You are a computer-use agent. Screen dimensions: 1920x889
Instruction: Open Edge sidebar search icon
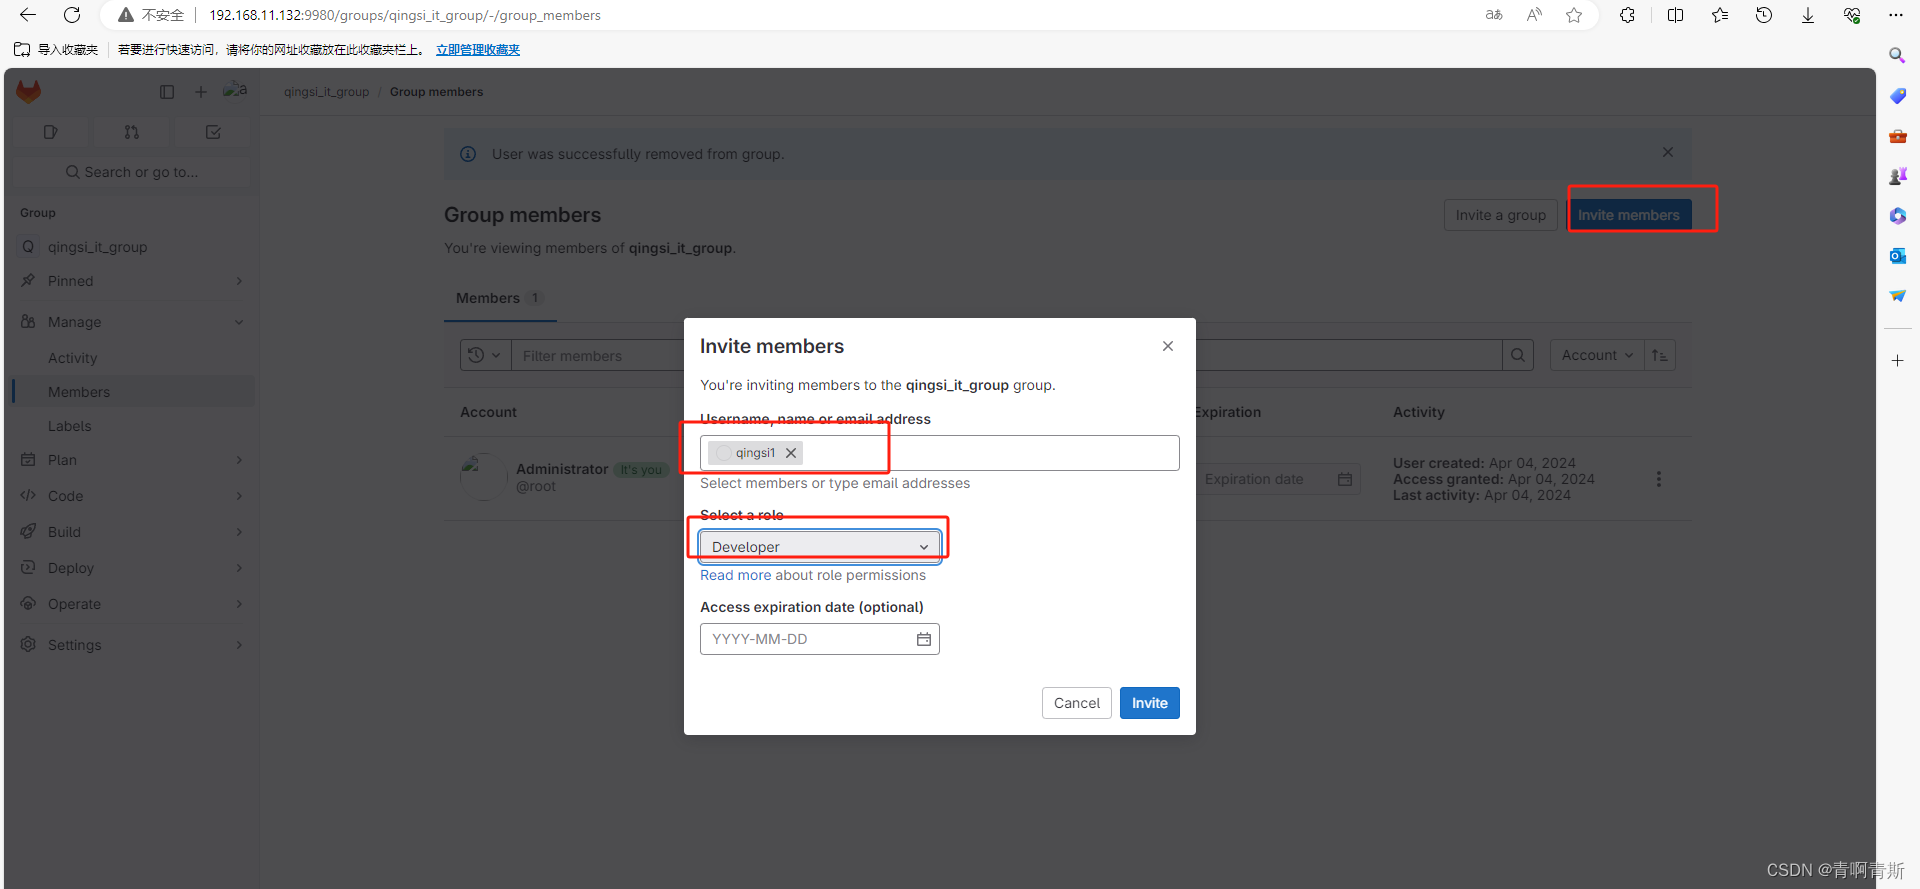(x=1897, y=56)
